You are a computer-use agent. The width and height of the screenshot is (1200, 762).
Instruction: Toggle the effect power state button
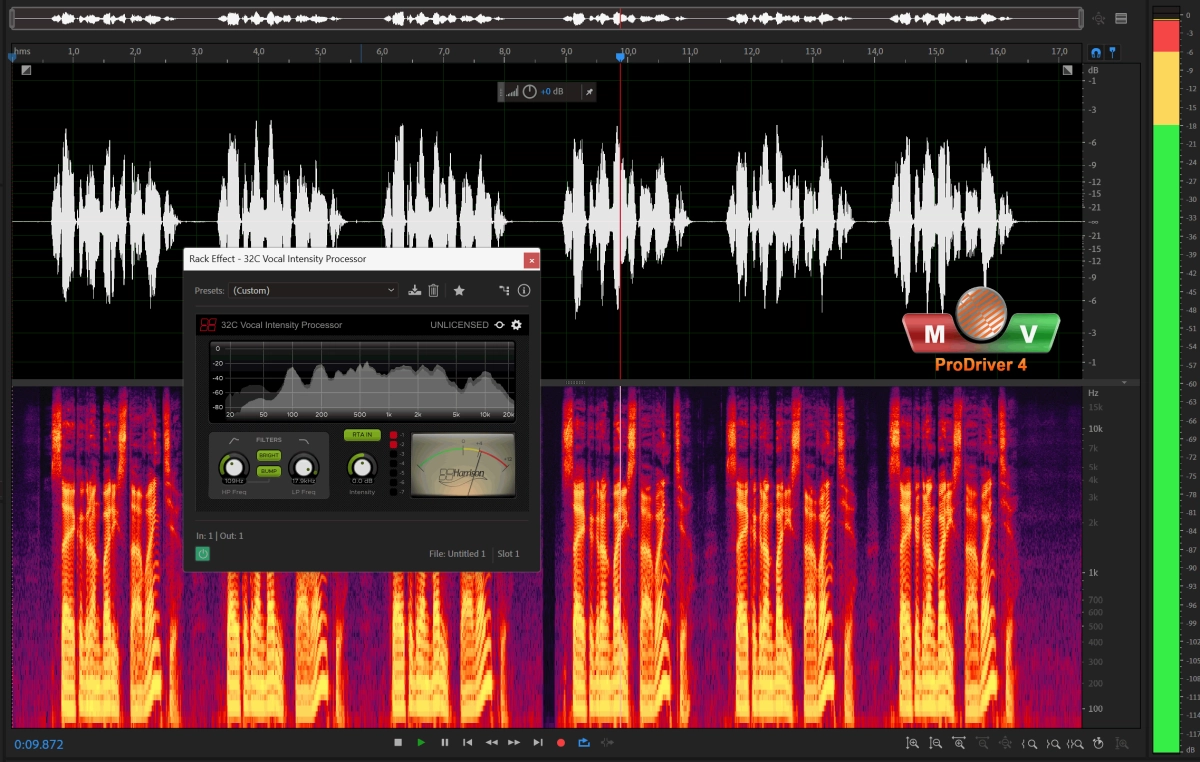[203, 553]
